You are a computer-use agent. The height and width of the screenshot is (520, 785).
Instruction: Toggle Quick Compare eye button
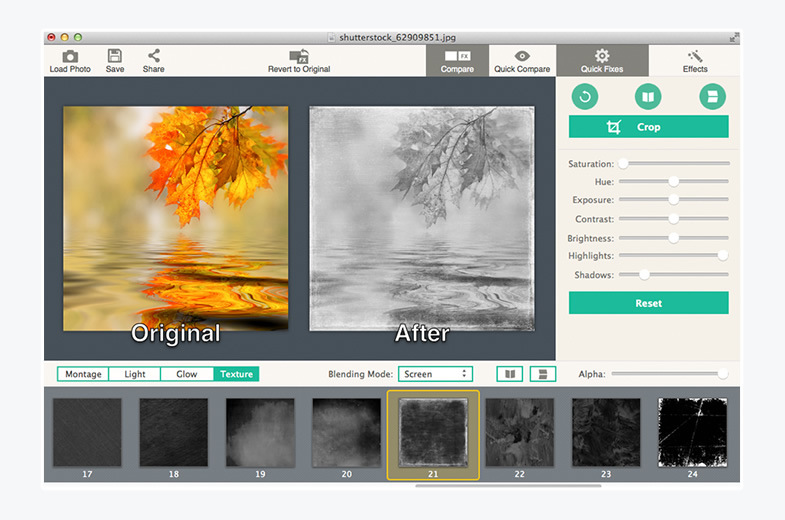522,60
